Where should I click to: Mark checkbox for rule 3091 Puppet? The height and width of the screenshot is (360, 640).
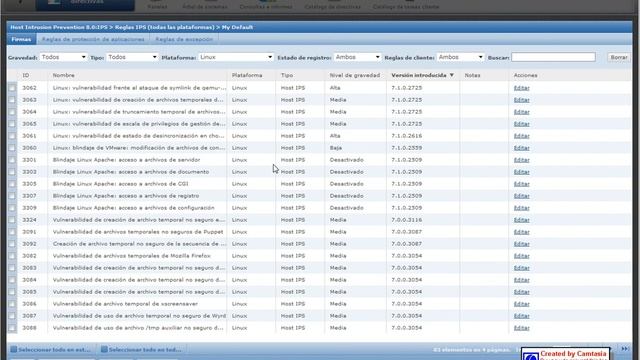click(x=12, y=232)
